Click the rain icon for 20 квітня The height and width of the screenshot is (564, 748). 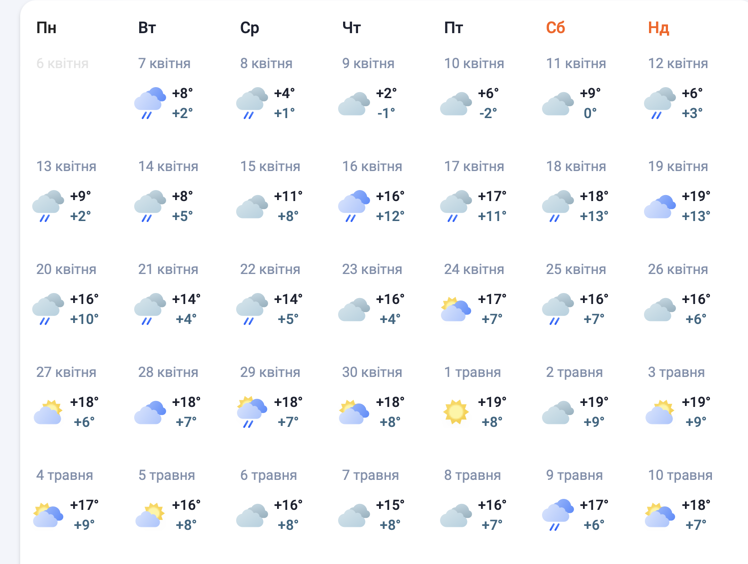[48, 309]
